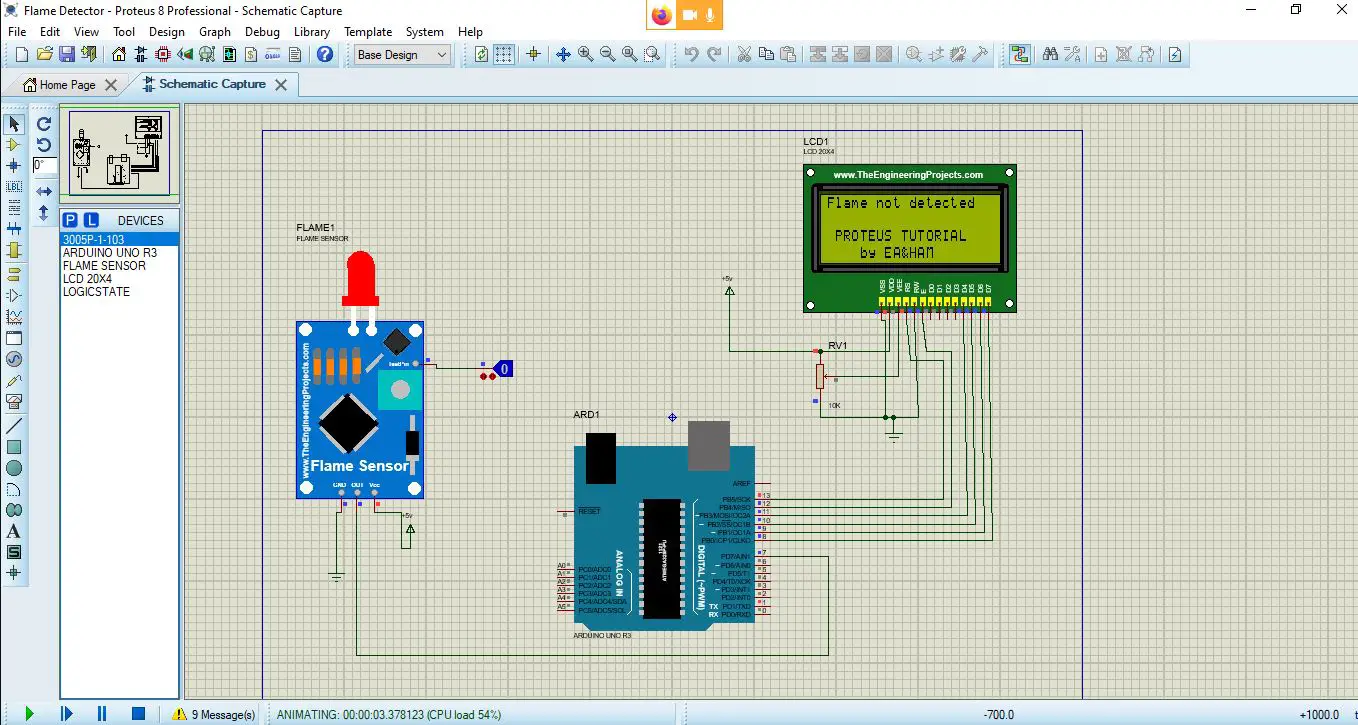Select the 2D Graphics Text tool

point(14,531)
